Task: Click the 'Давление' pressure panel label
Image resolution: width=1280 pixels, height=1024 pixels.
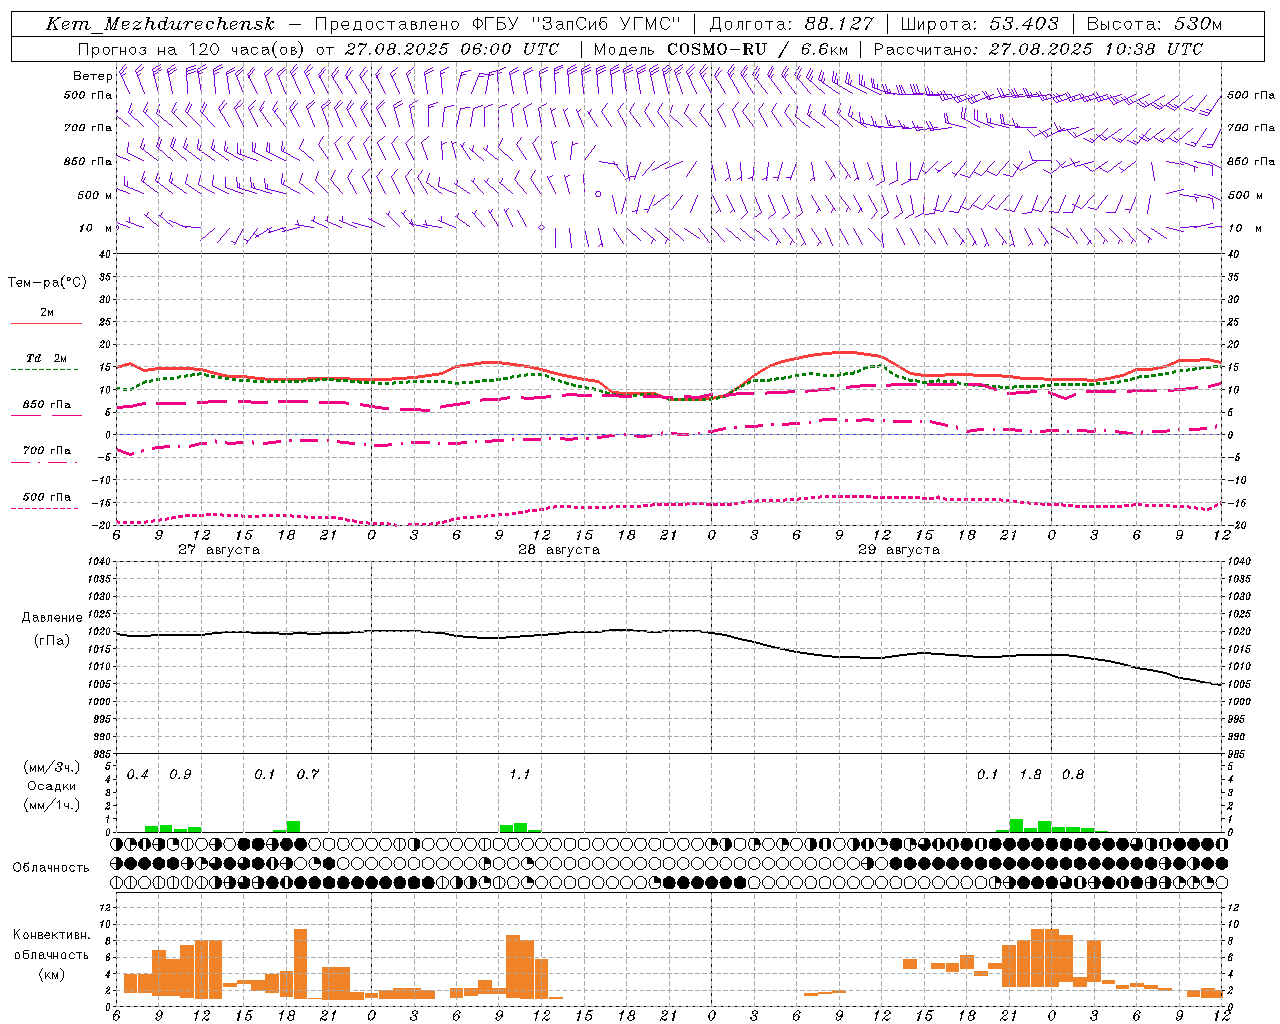Action: click(52, 618)
